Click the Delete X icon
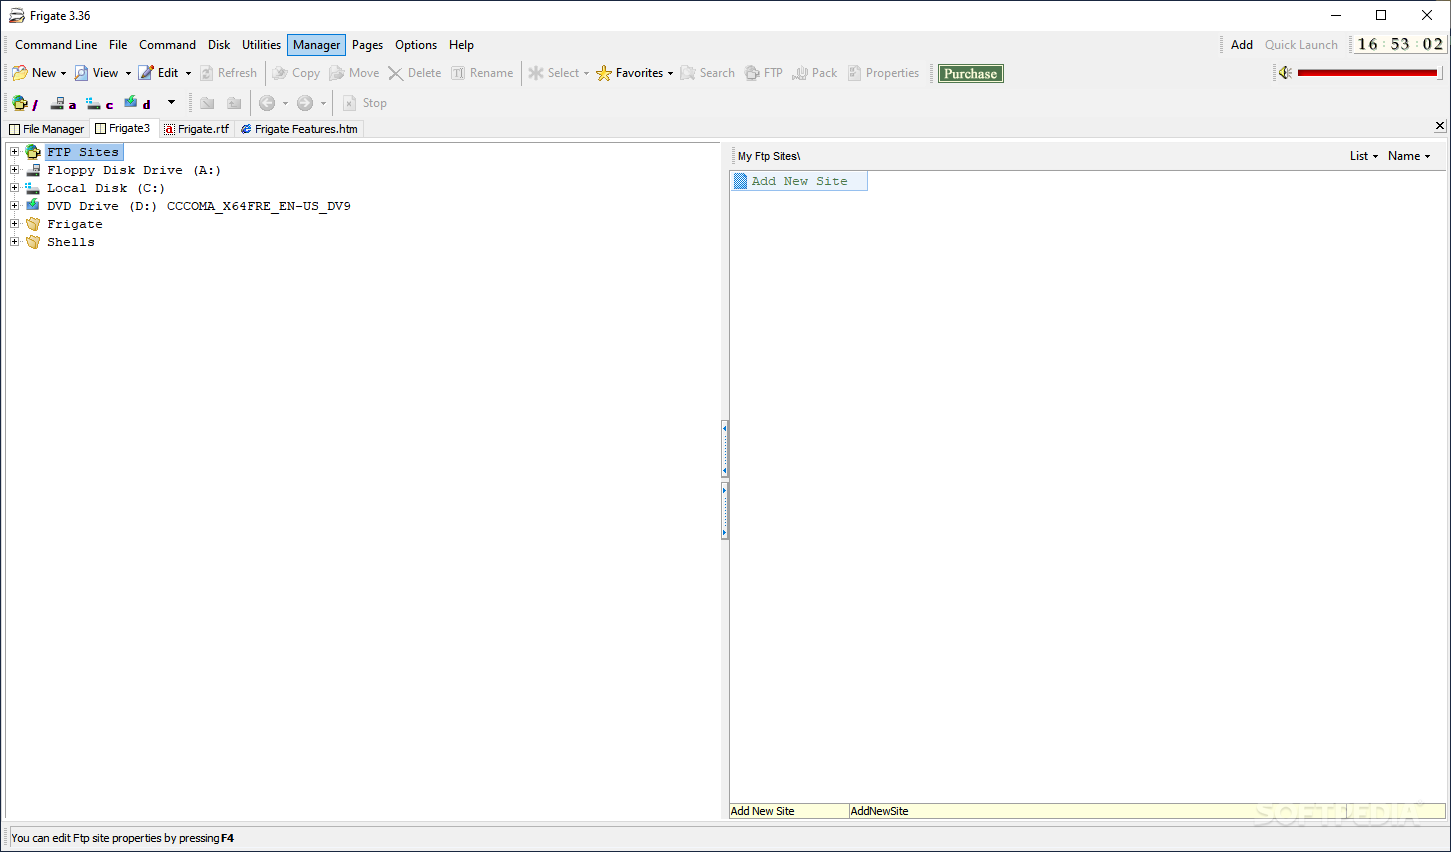Screen dimensions: 1451x852 [x=396, y=73]
